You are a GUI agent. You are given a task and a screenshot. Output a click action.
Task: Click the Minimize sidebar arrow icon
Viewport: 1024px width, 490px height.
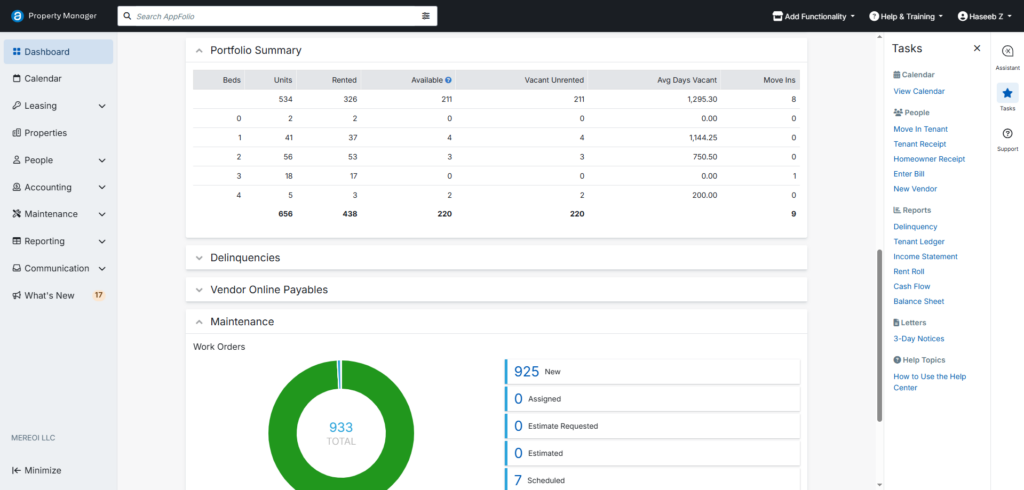[x=16, y=470]
